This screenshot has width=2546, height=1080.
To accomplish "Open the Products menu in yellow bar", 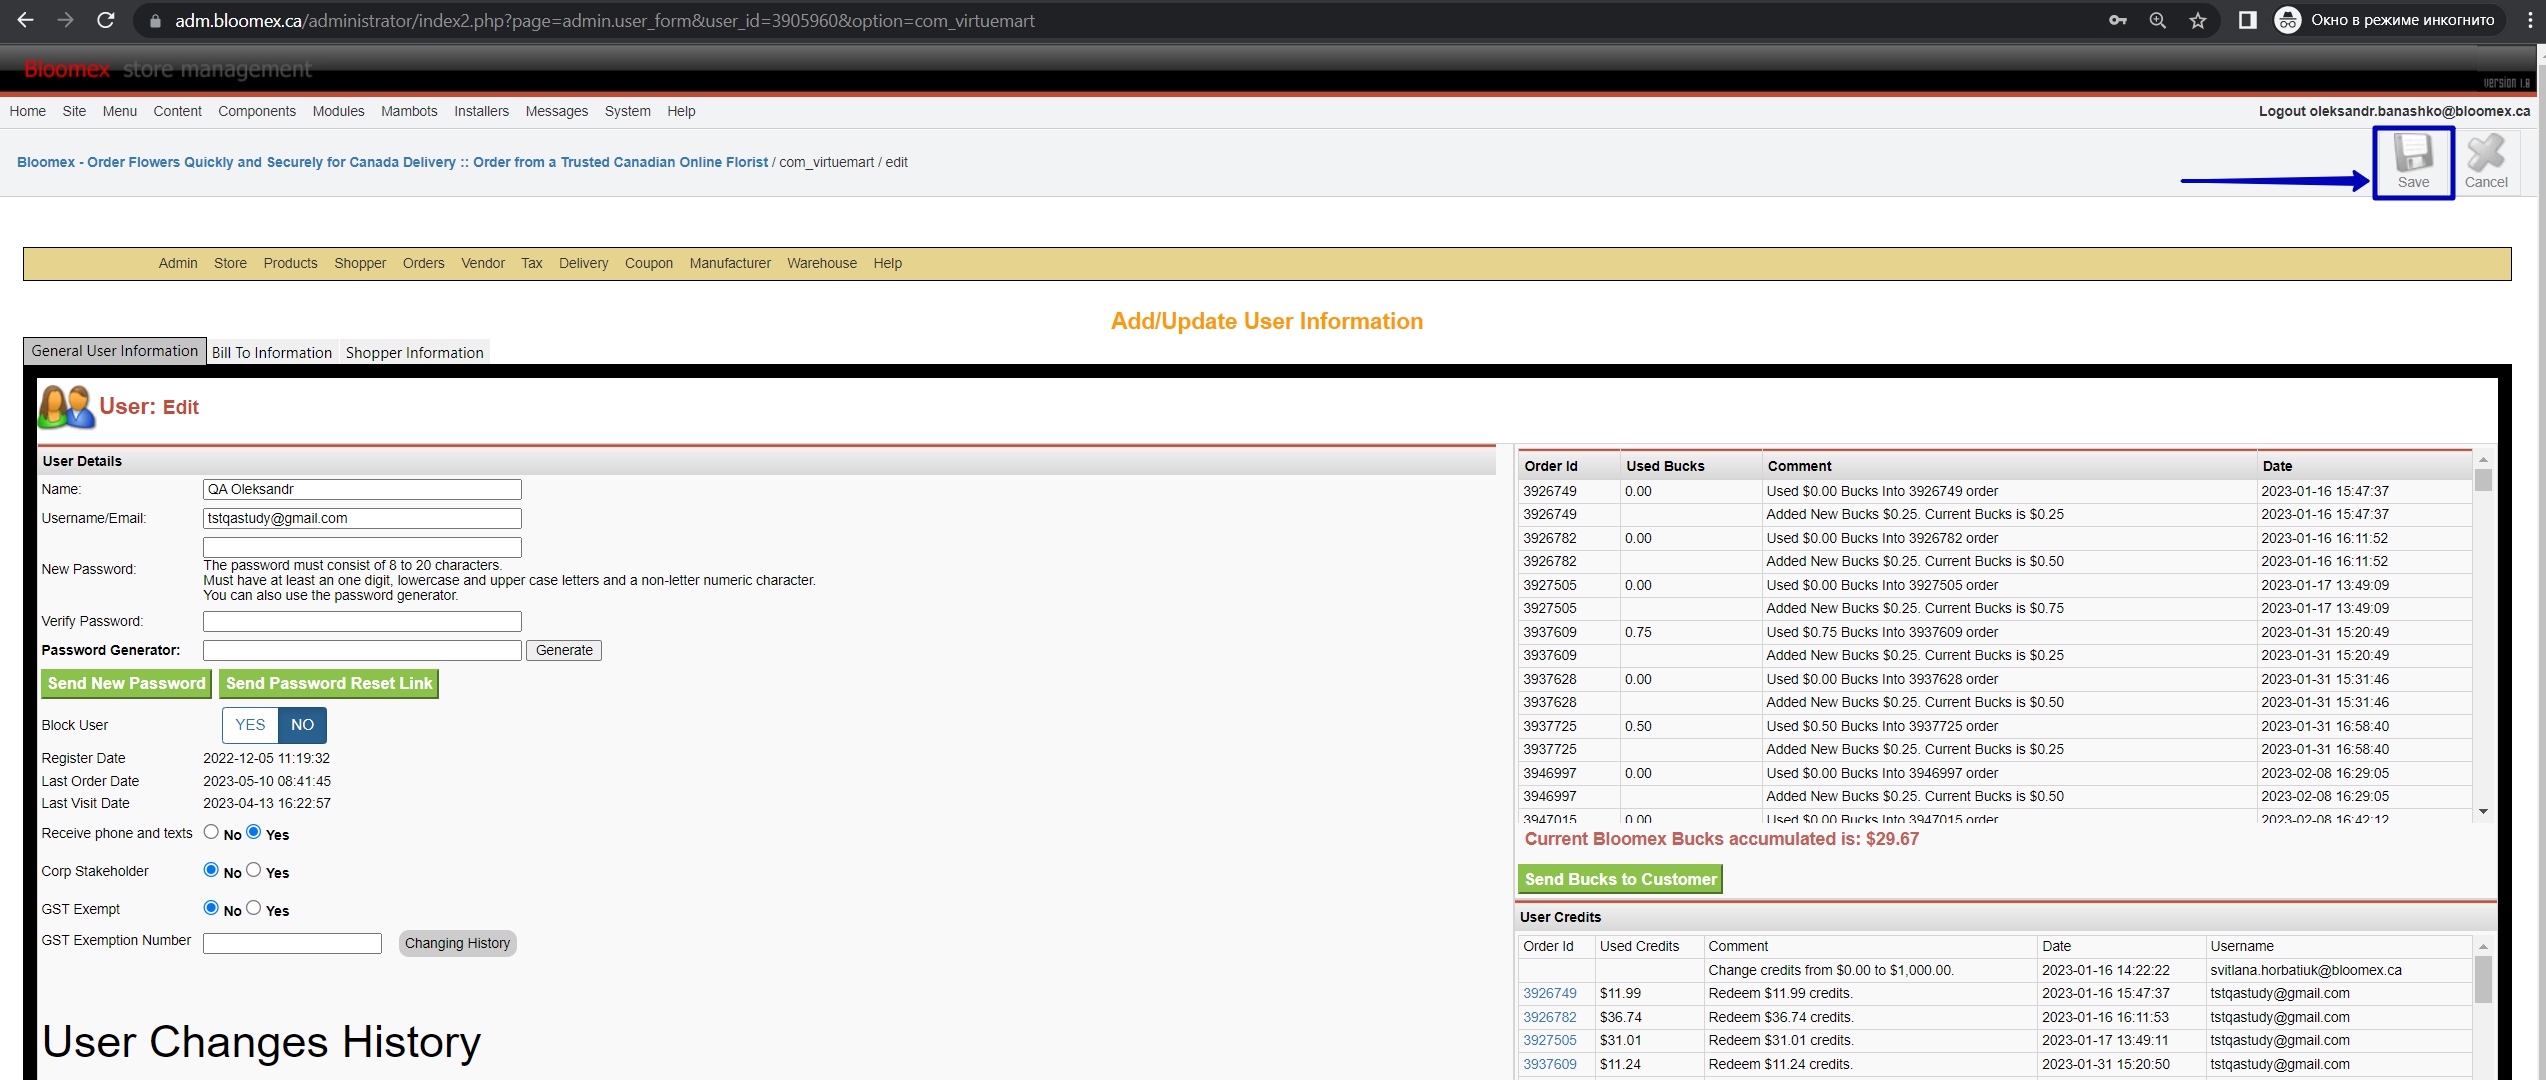I will (x=290, y=263).
